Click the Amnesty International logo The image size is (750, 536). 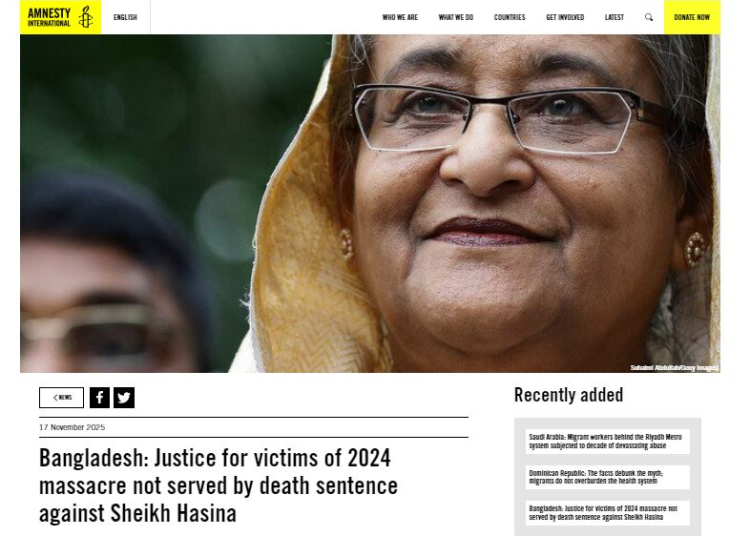click(60, 17)
